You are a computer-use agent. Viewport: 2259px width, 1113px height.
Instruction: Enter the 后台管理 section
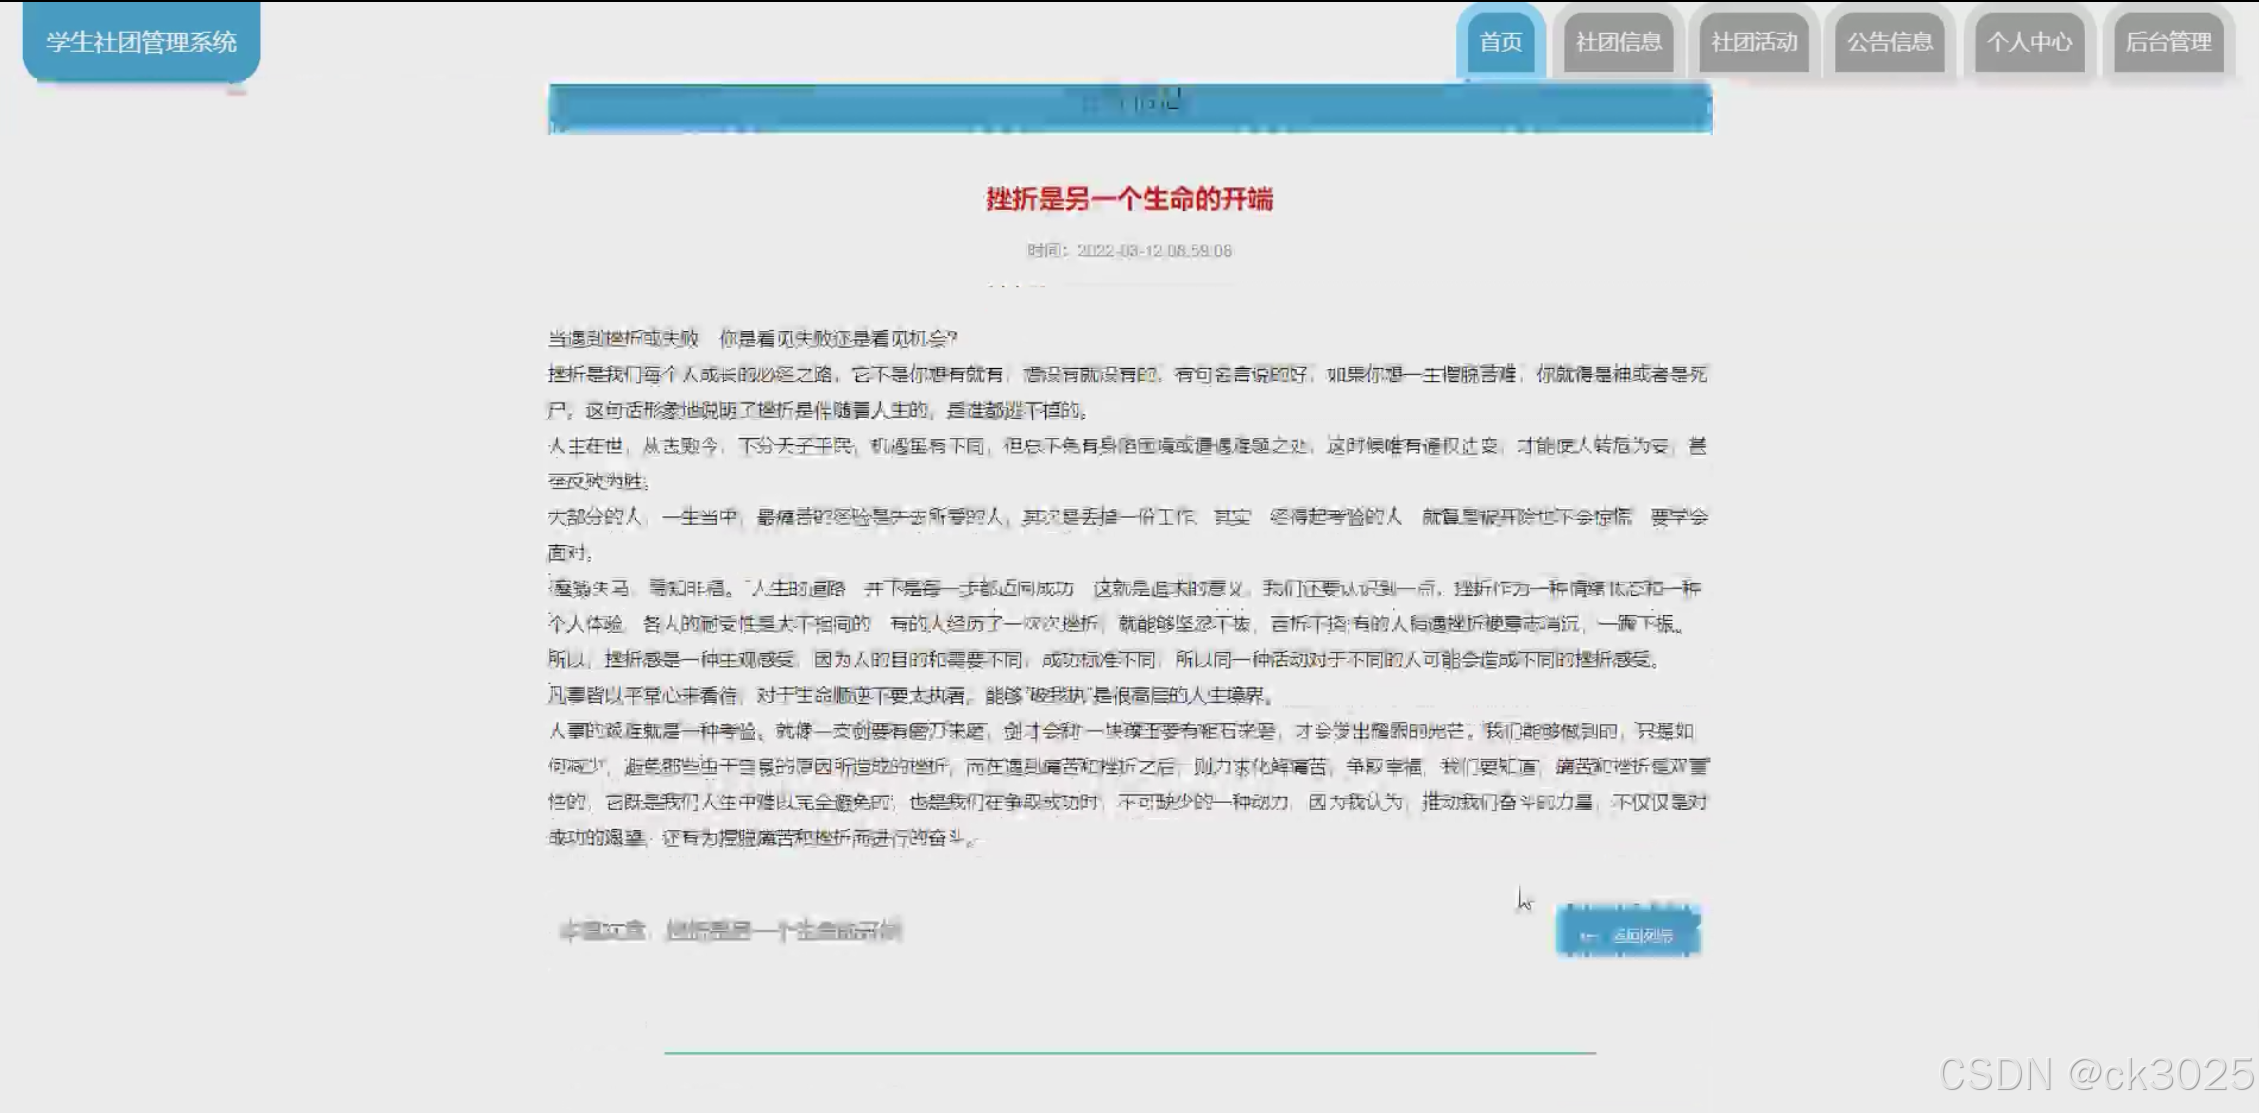pos(2168,42)
